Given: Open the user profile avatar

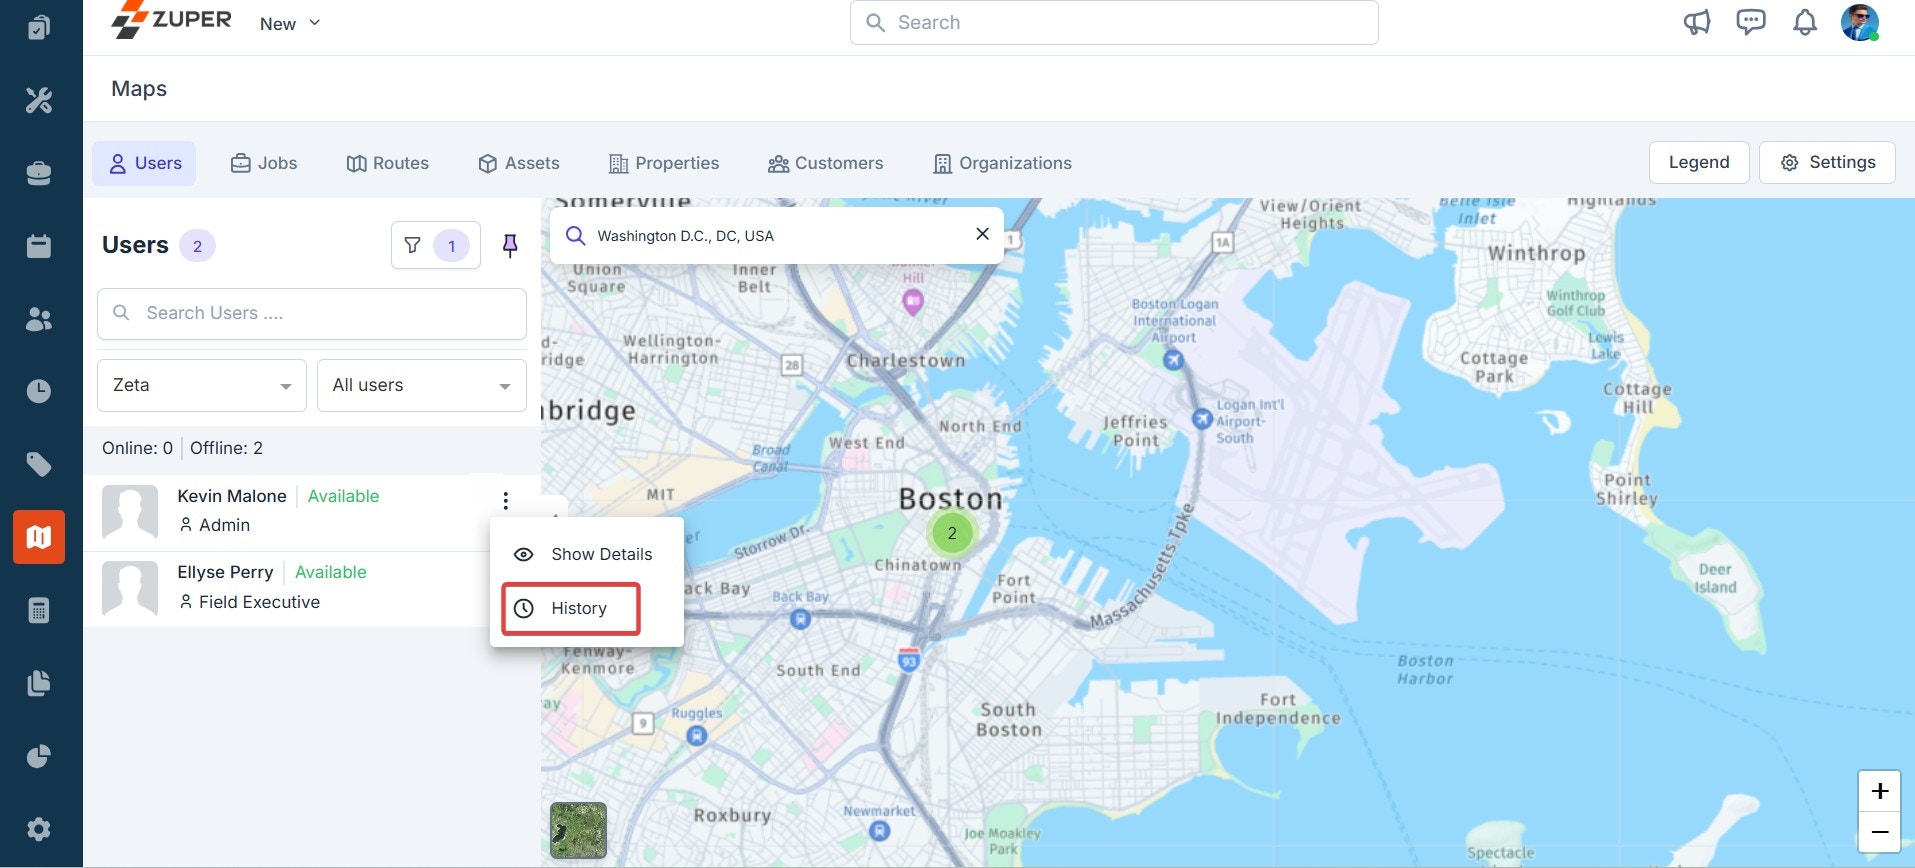Looking at the screenshot, I should coord(1860,22).
